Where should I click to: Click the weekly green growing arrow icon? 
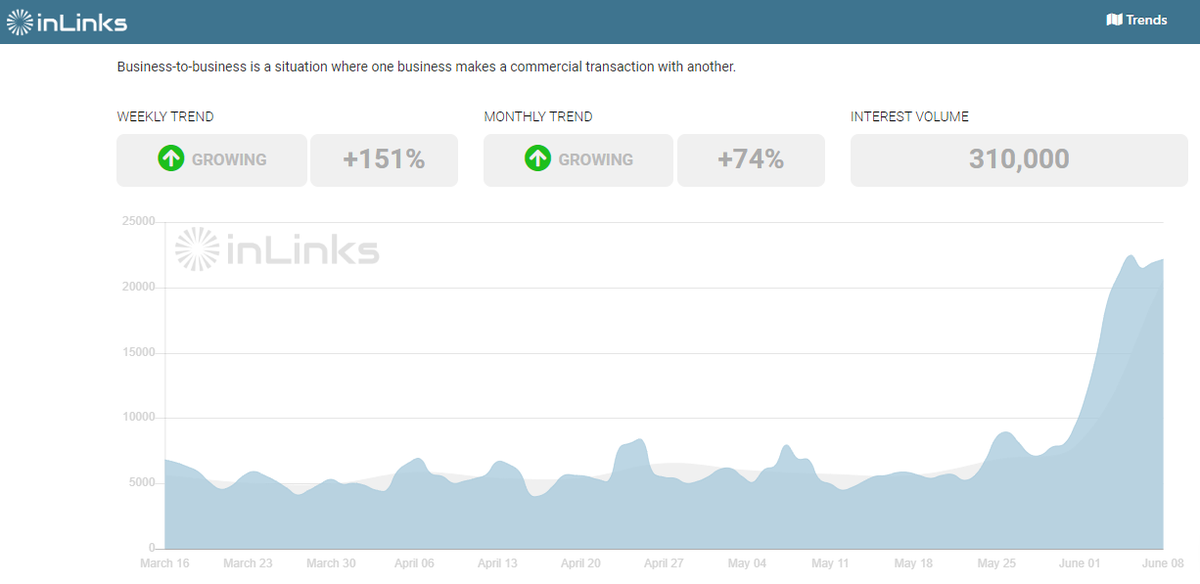171,159
